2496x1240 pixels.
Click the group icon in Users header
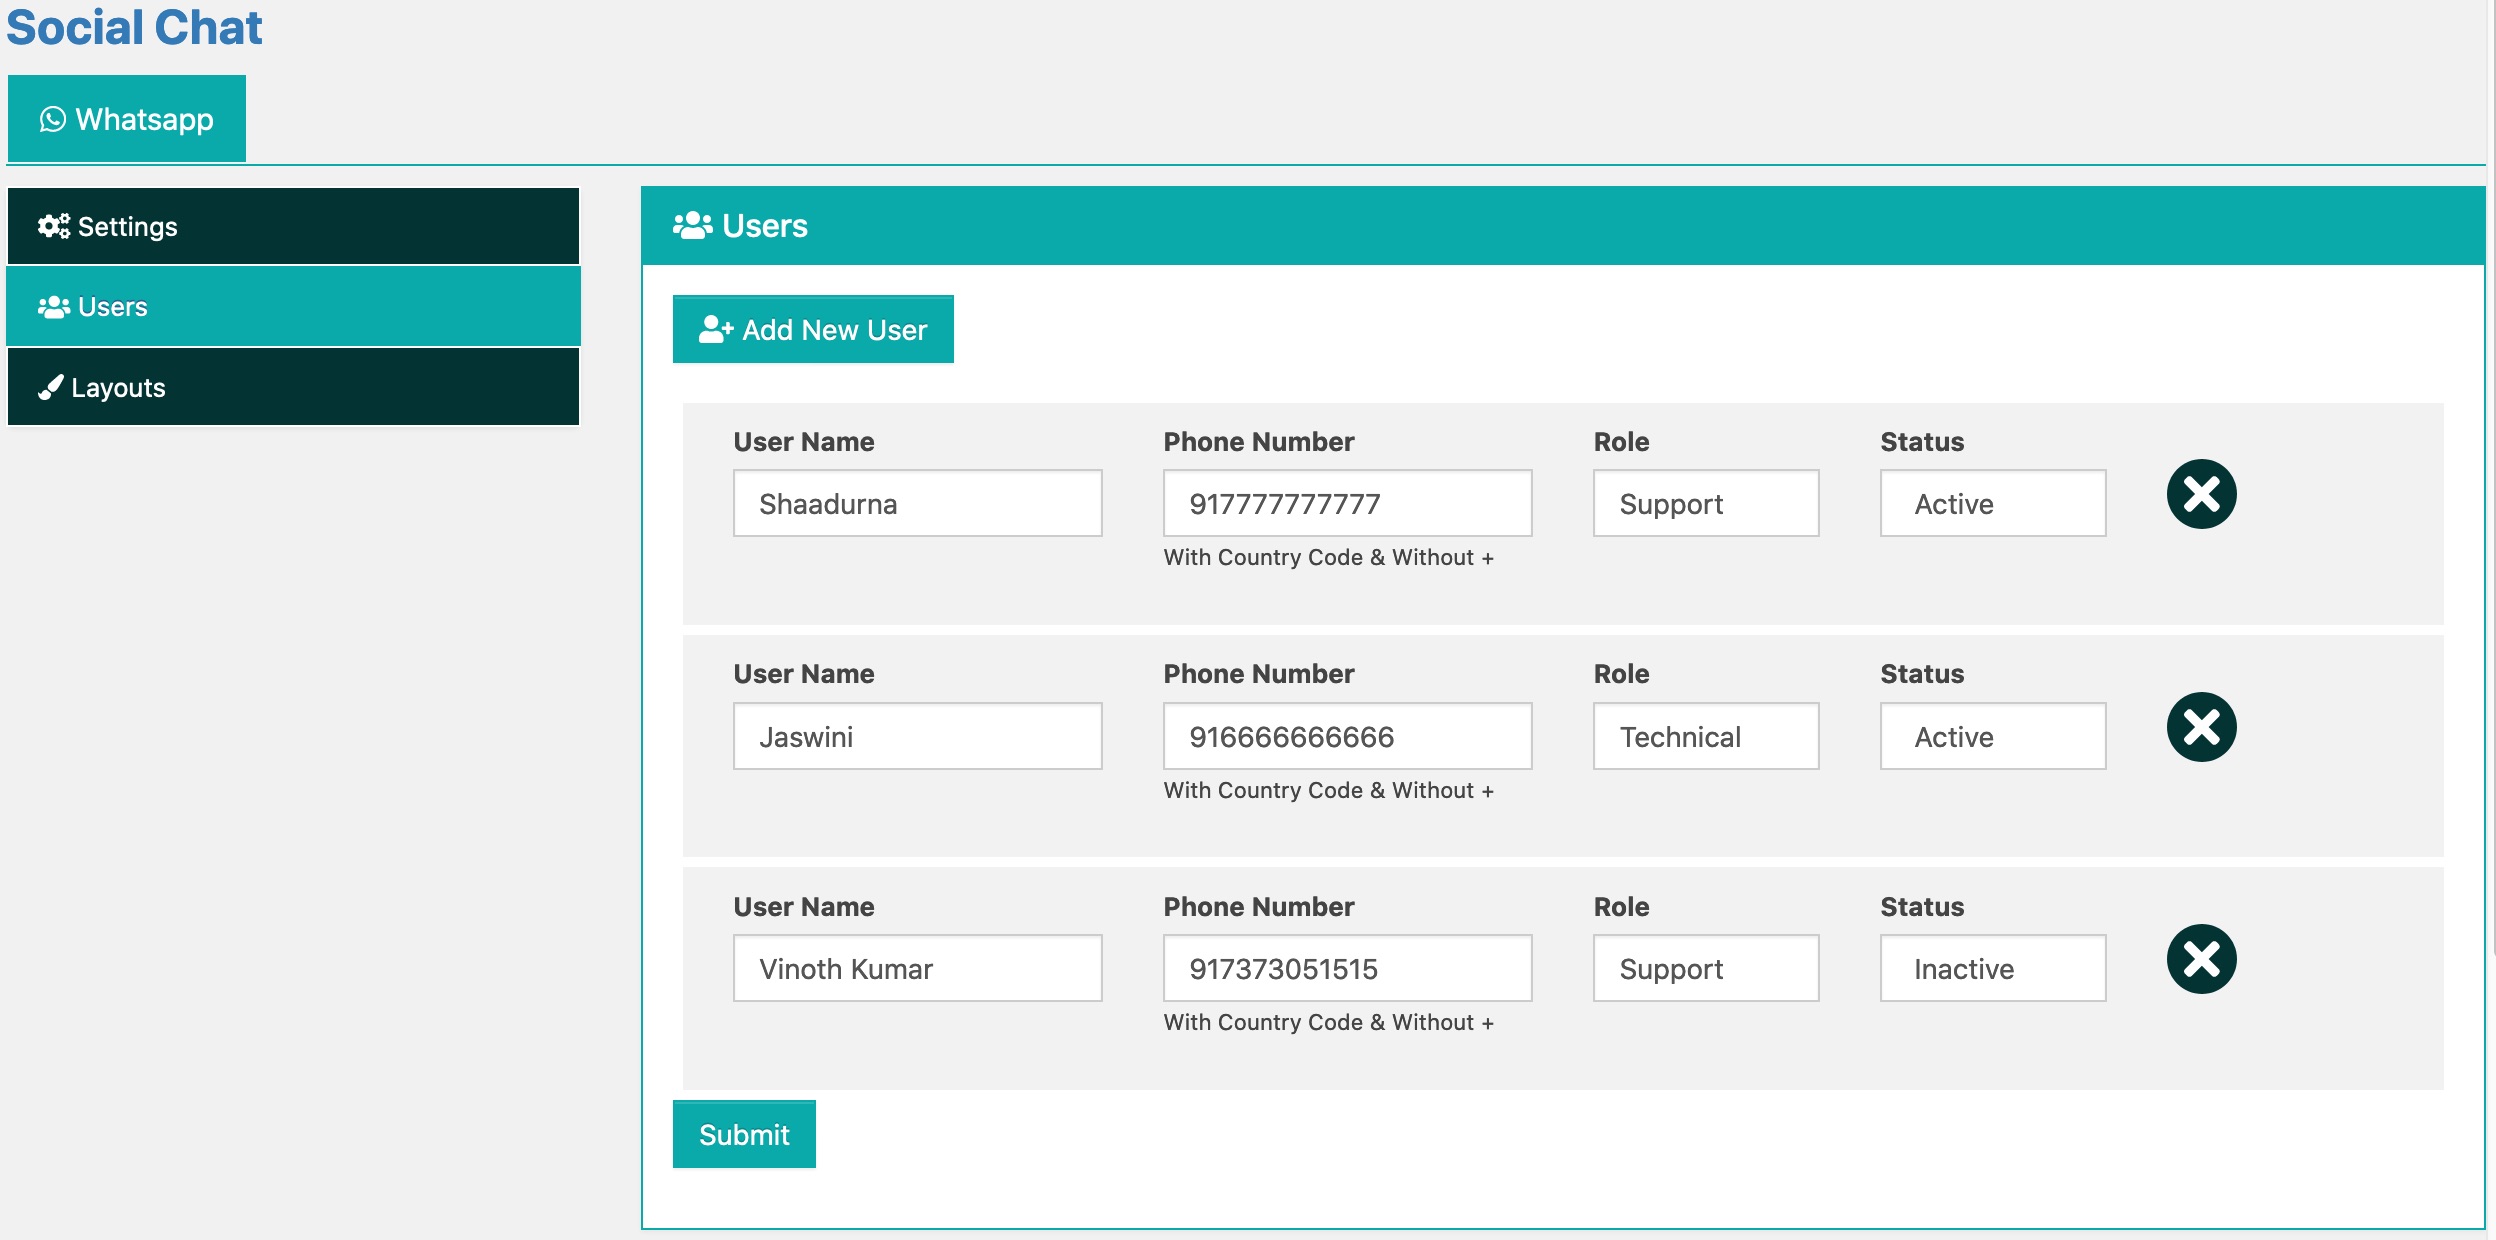click(x=692, y=225)
